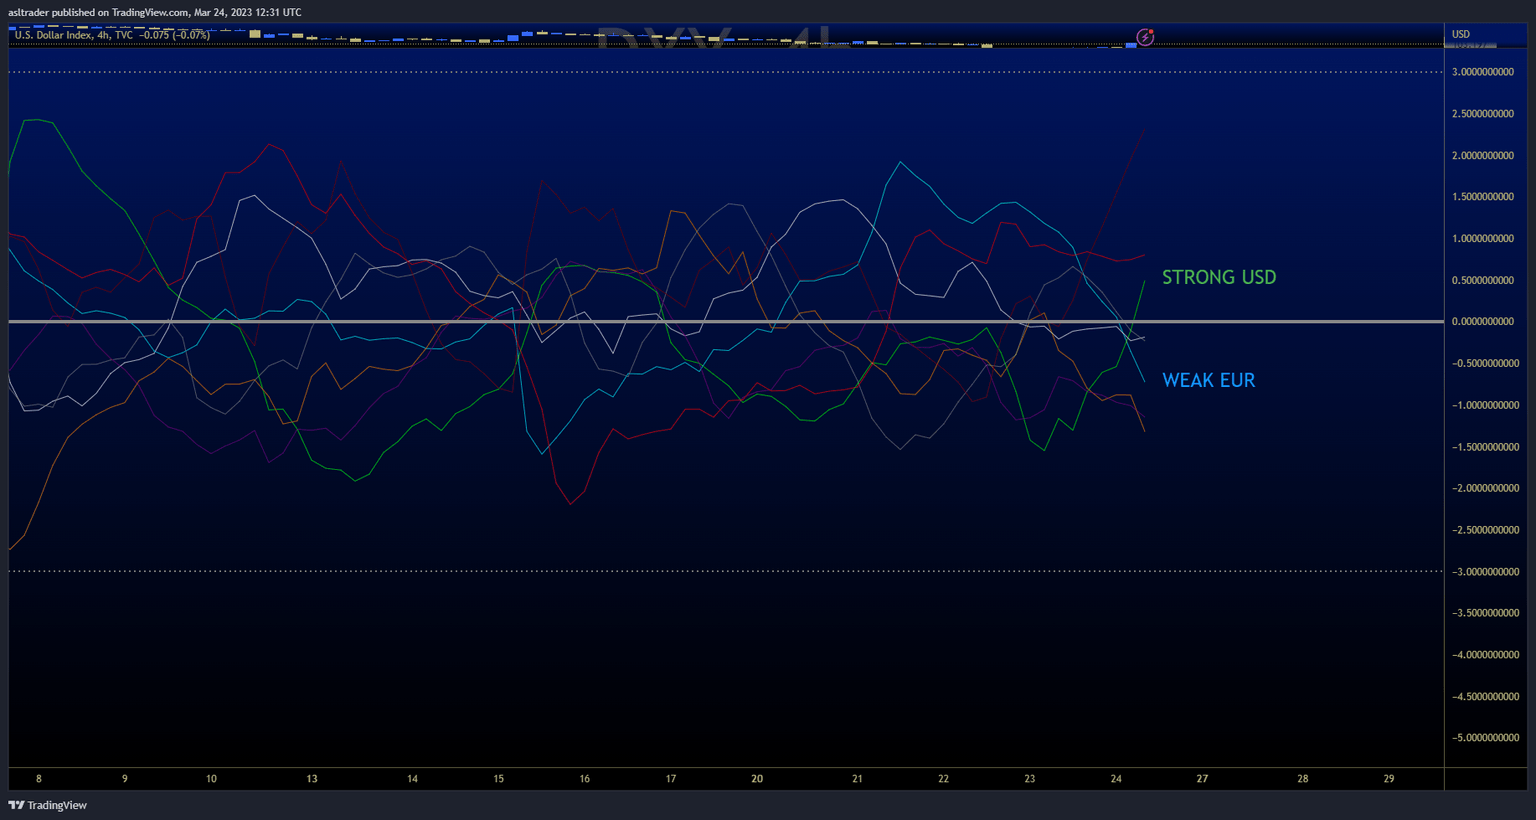Click the date 24 on the time axis

1115,778
